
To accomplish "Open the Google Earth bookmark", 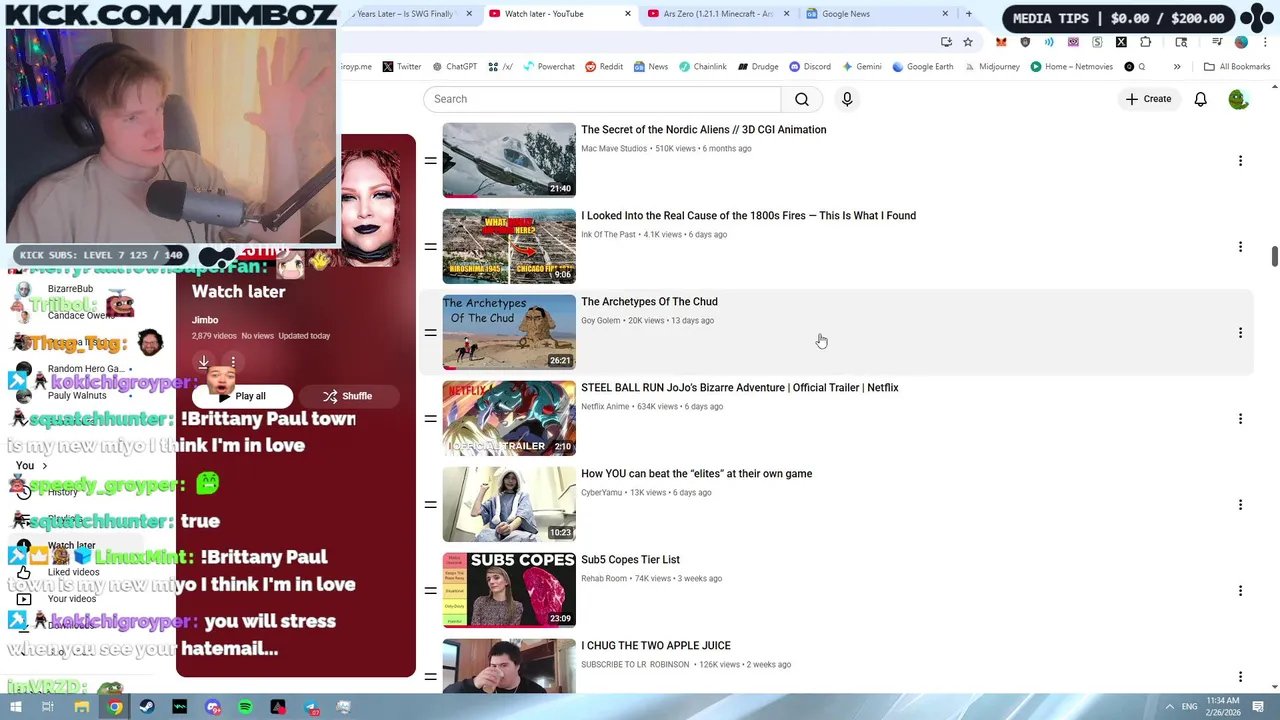I will 922,67.
